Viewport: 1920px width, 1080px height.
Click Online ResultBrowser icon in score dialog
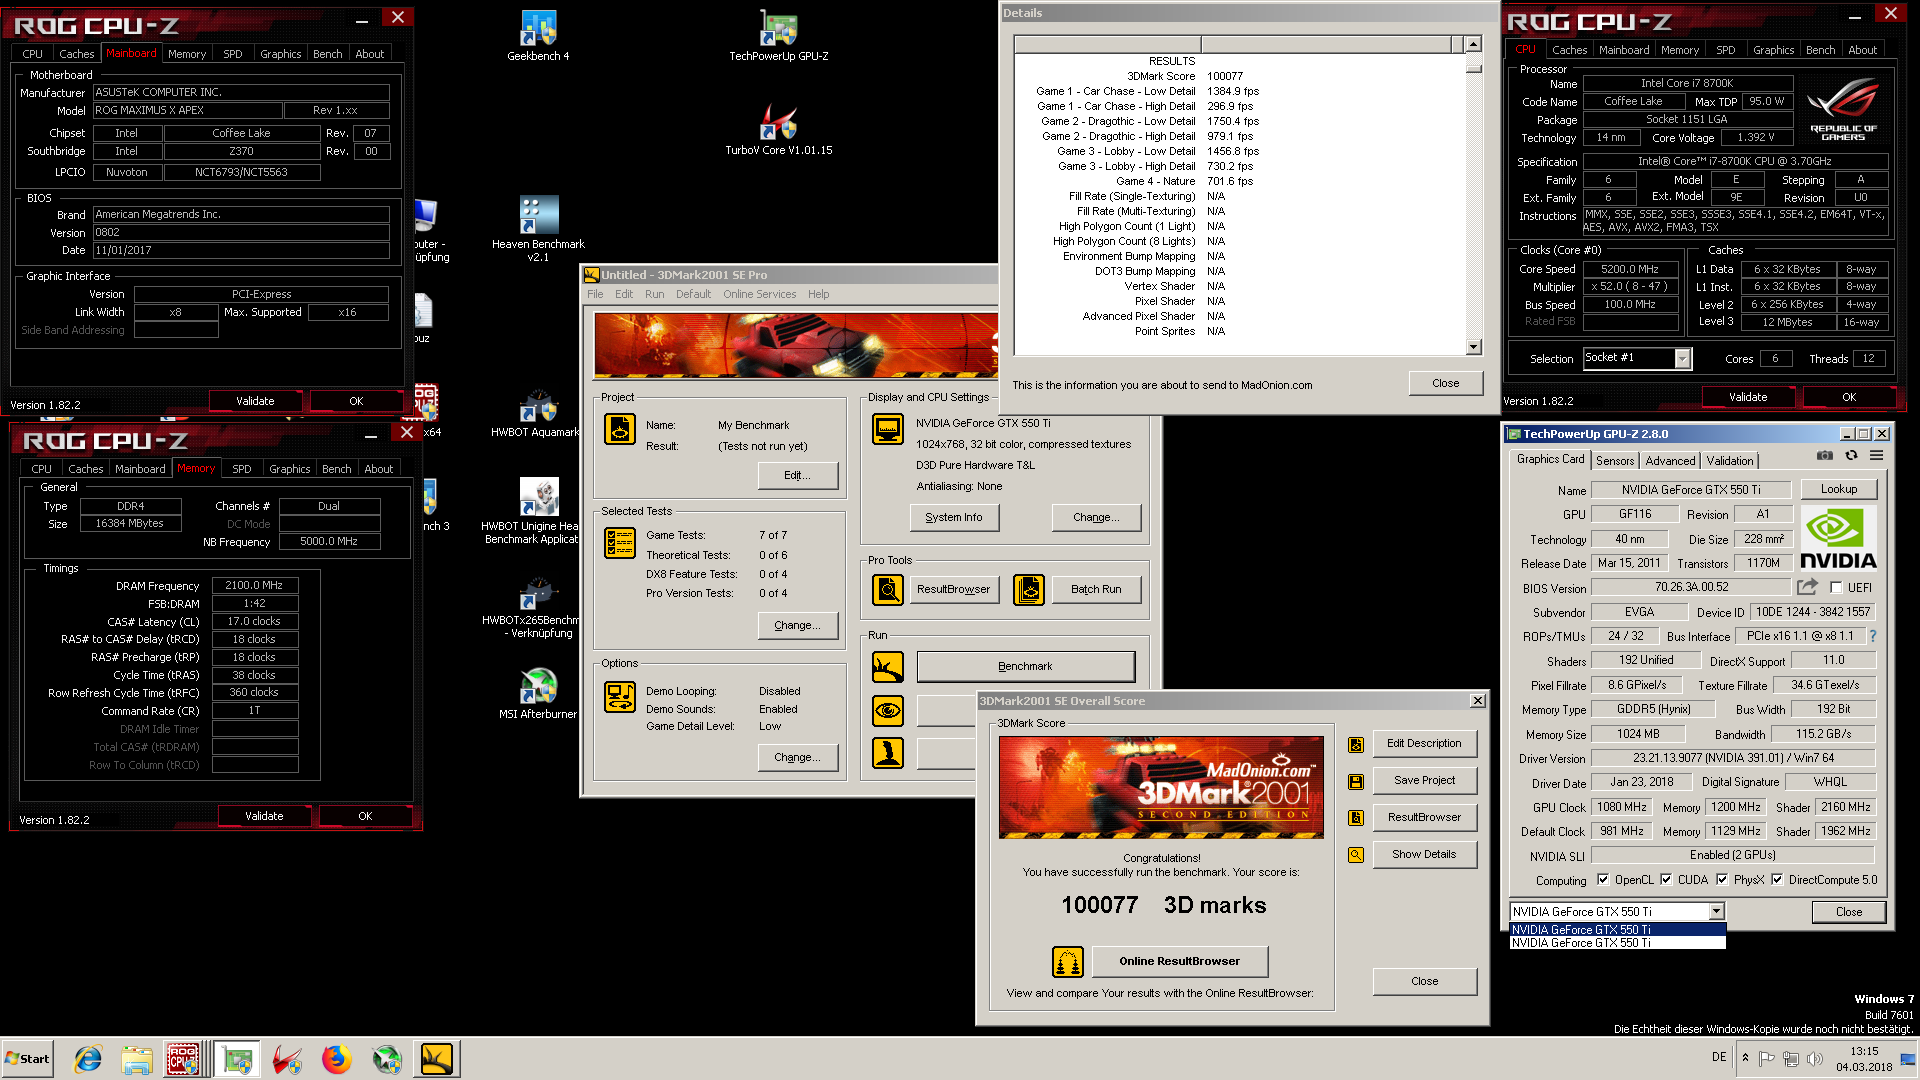(x=1068, y=962)
